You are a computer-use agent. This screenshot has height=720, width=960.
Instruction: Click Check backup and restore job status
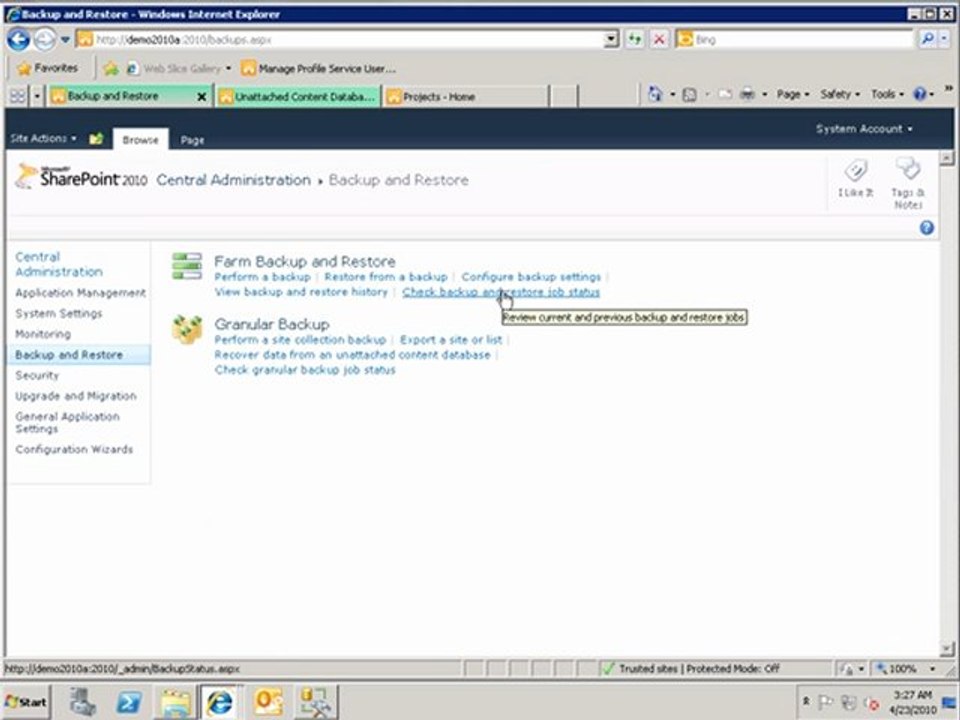click(501, 292)
